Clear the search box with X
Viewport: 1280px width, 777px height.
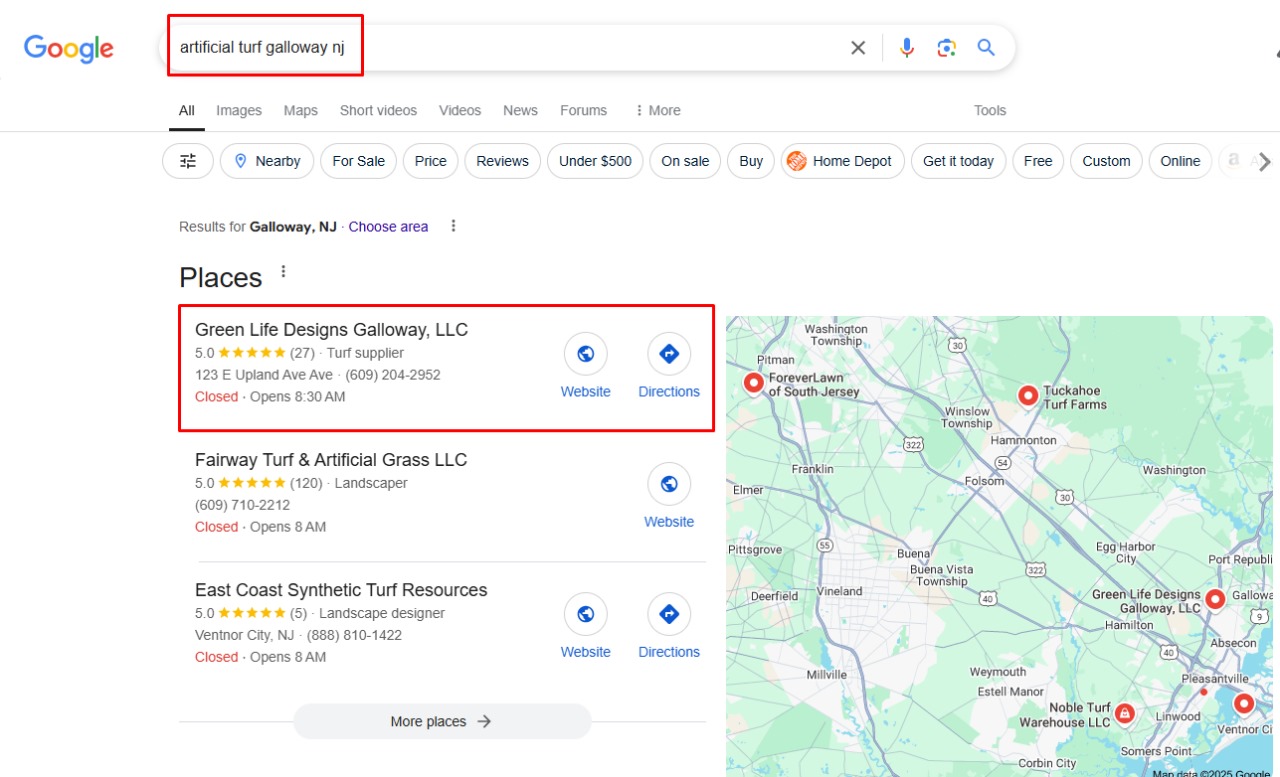click(x=858, y=48)
